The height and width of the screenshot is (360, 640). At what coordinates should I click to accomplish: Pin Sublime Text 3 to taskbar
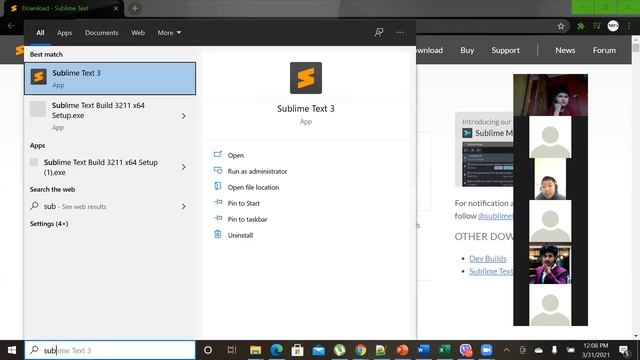[x=247, y=219]
